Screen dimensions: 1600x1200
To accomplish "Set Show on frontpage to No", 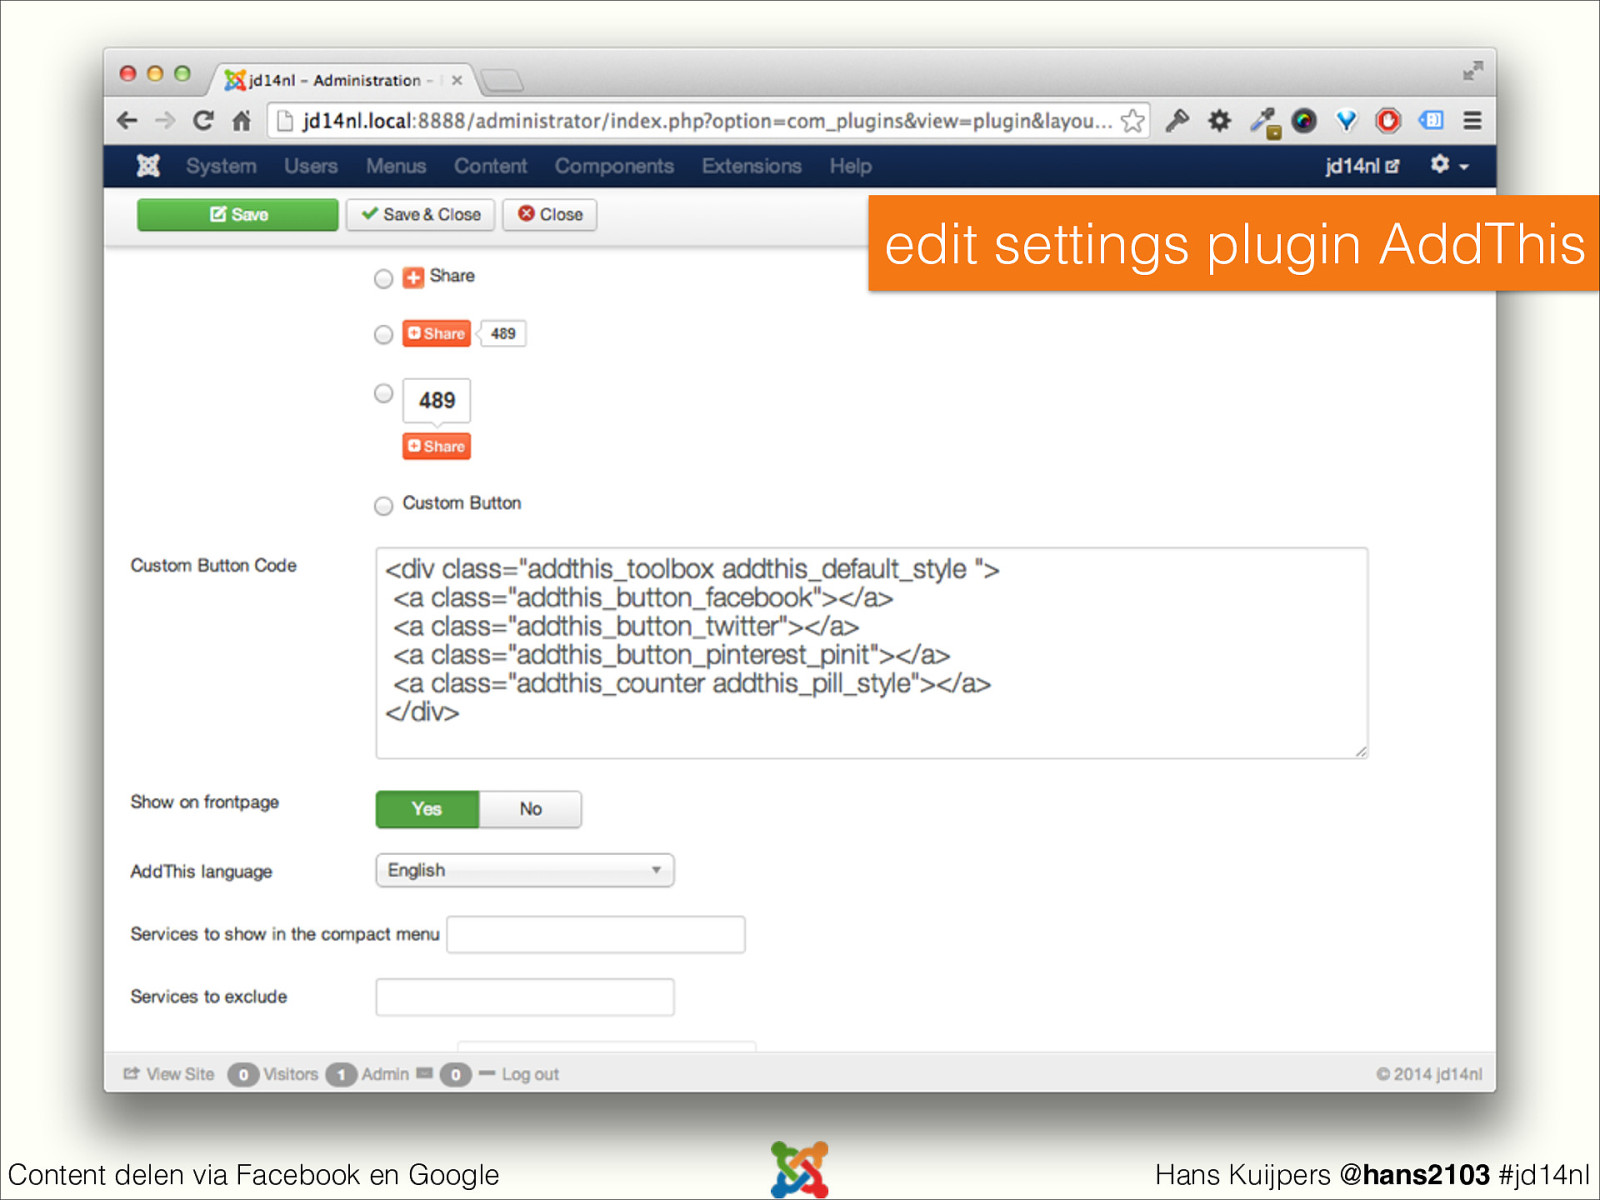I will click(530, 809).
